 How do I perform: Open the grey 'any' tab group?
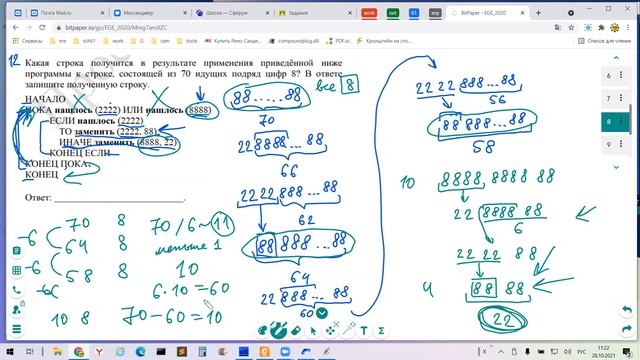[436, 13]
